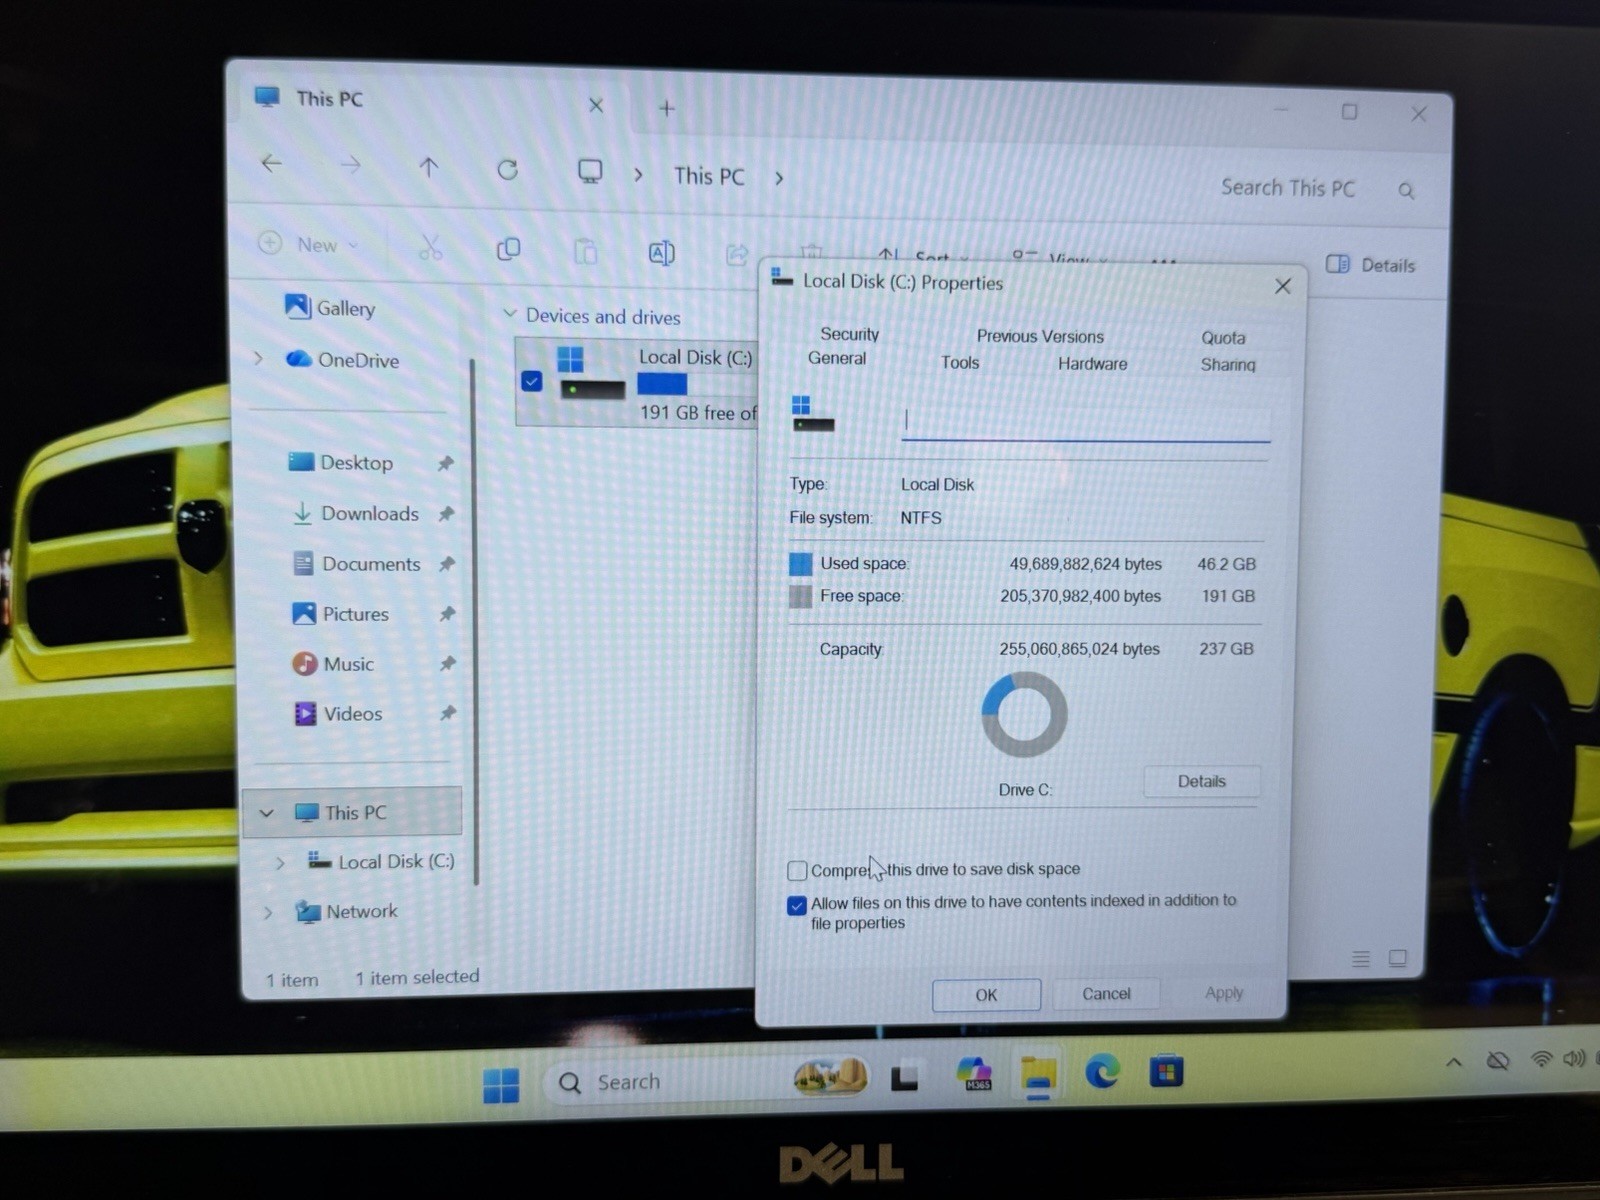Switch to list details view icon
The image size is (1600, 1200).
coord(1360,959)
